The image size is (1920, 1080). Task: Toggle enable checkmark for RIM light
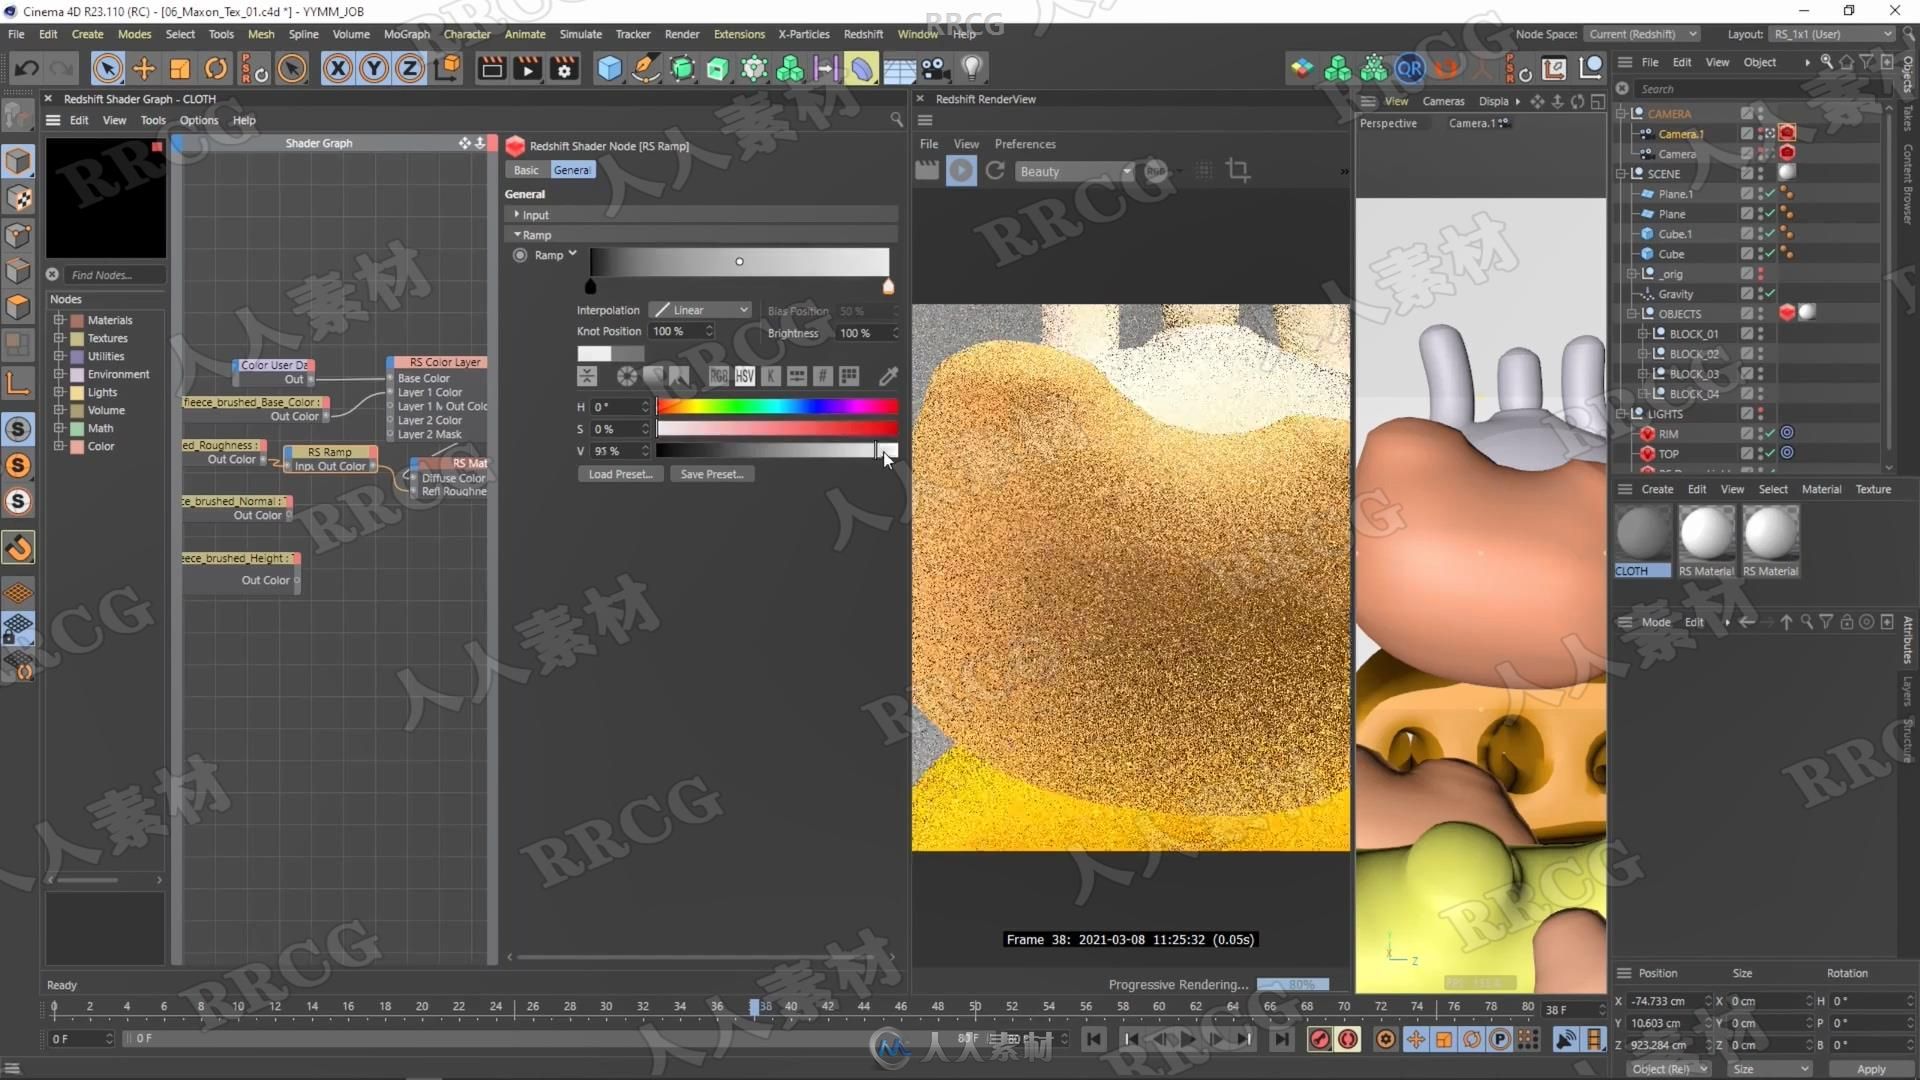(x=1770, y=434)
